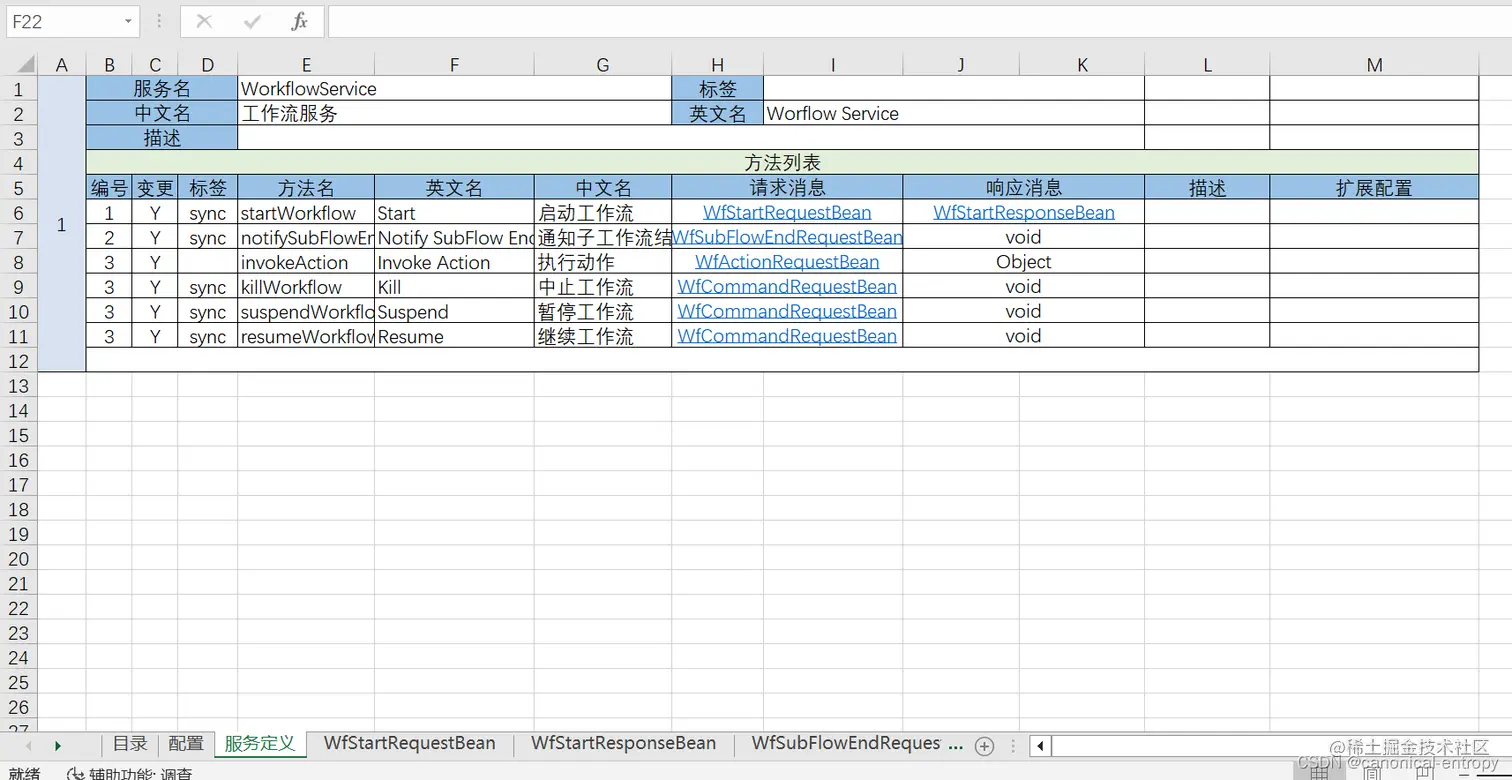This screenshot has width=1512, height=780.
Task: Click the 方法列表 green header row
Action: pos(782,163)
